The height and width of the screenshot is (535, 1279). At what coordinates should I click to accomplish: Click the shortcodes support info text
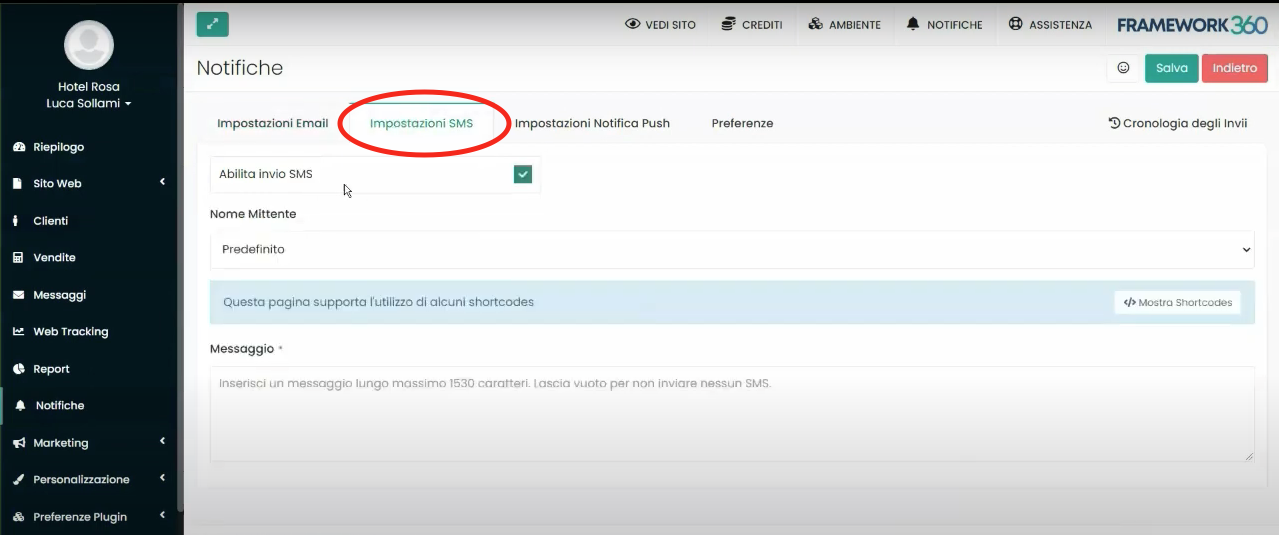click(378, 302)
